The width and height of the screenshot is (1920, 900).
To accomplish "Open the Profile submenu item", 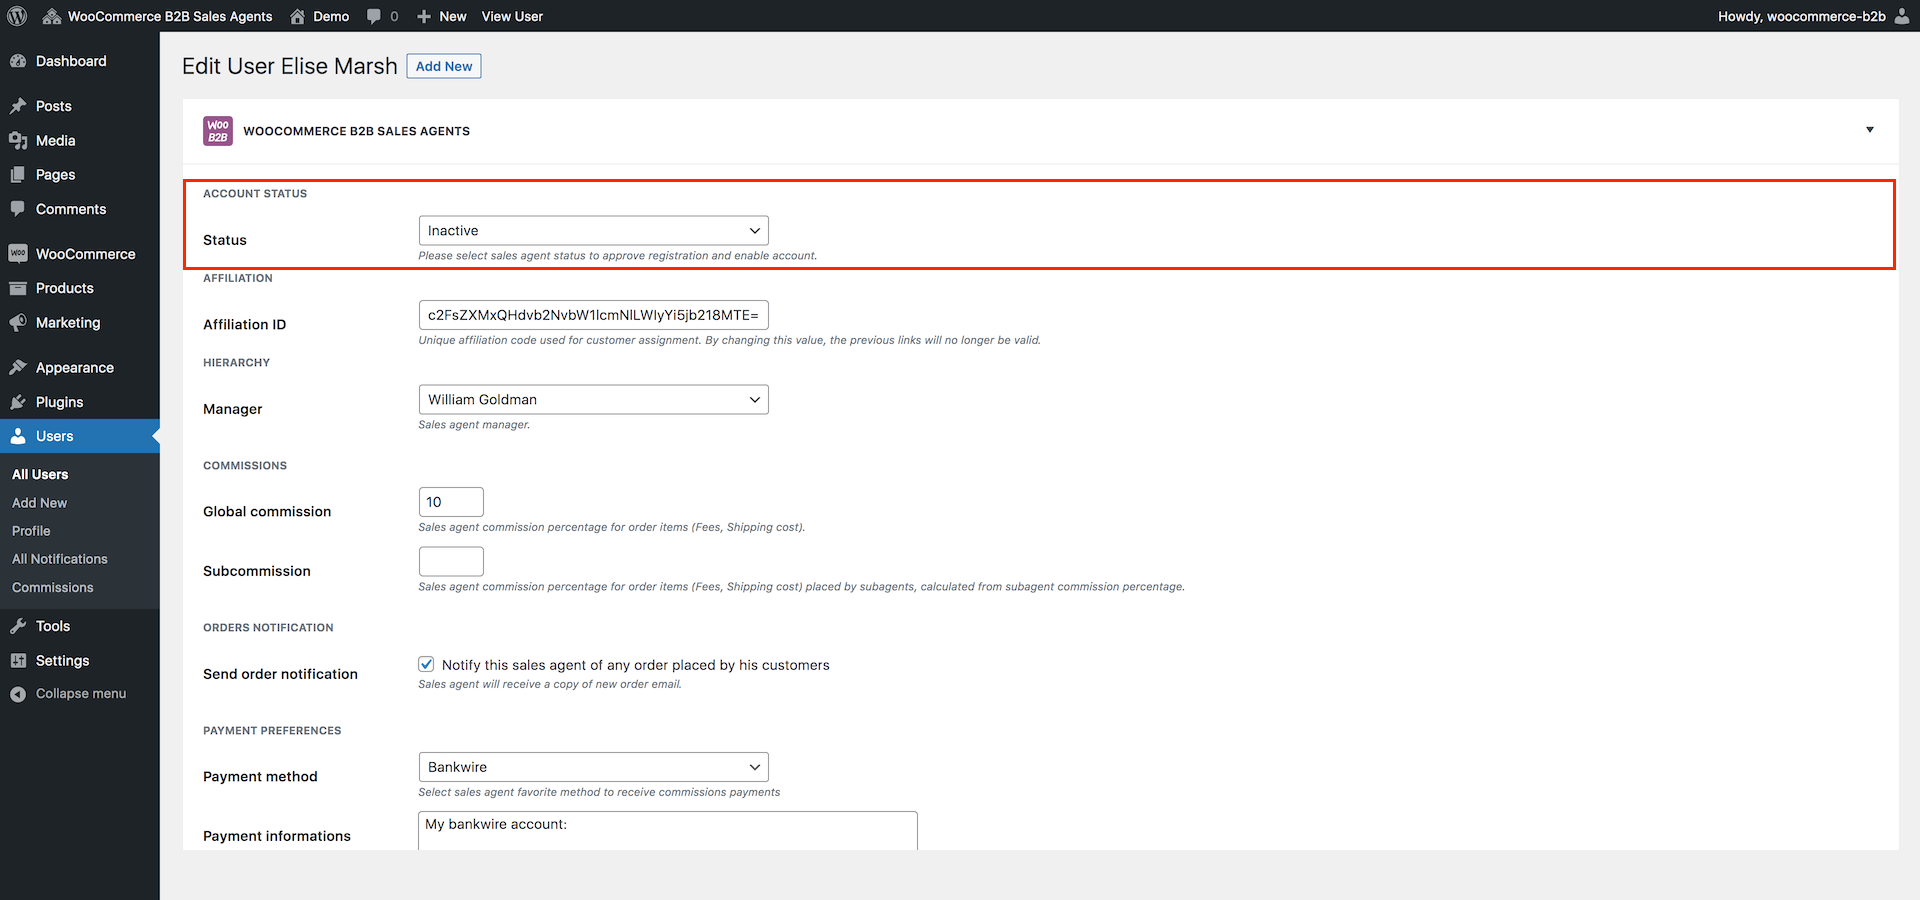I will (31, 531).
